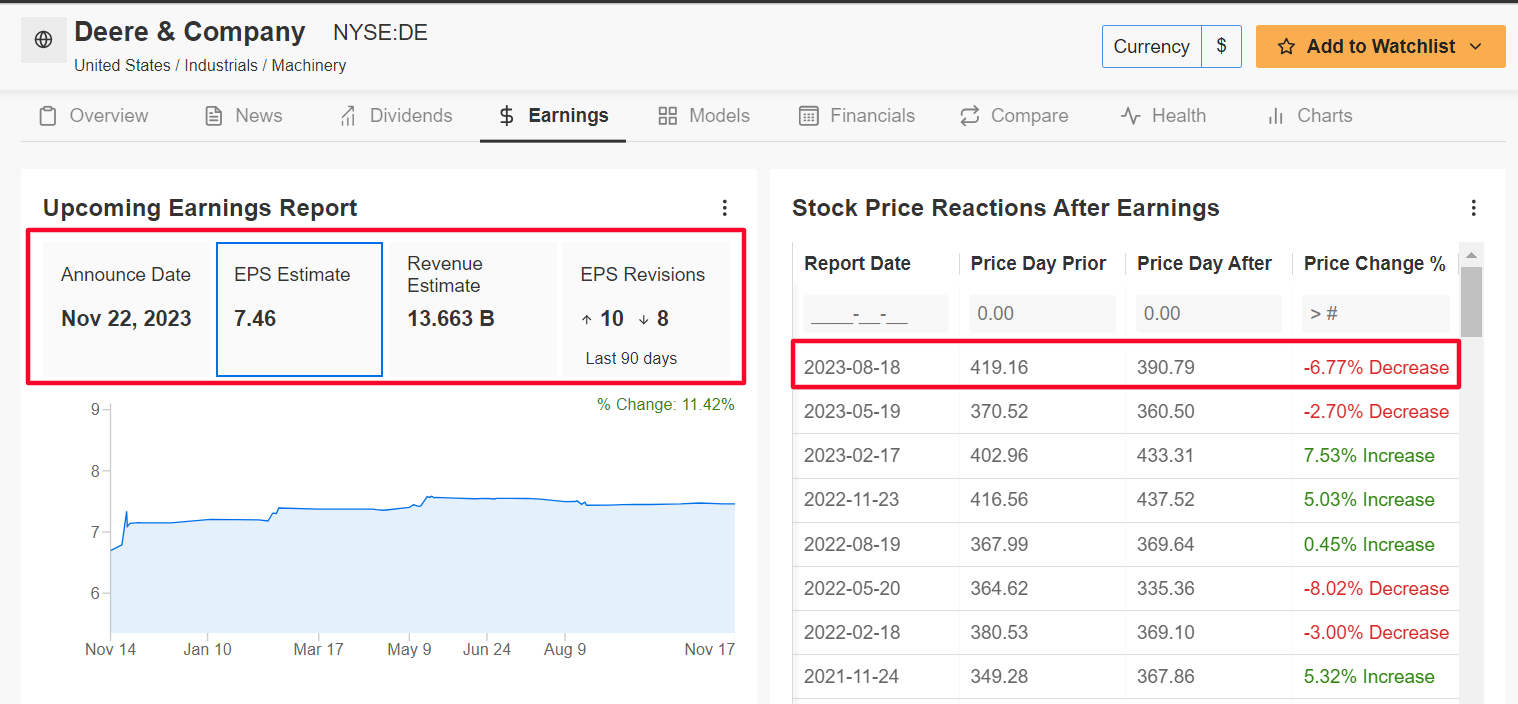Viewport: 1518px width, 704px height.
Task: Open Stock Price Reactions options menu
Action: pos(1473,208)
